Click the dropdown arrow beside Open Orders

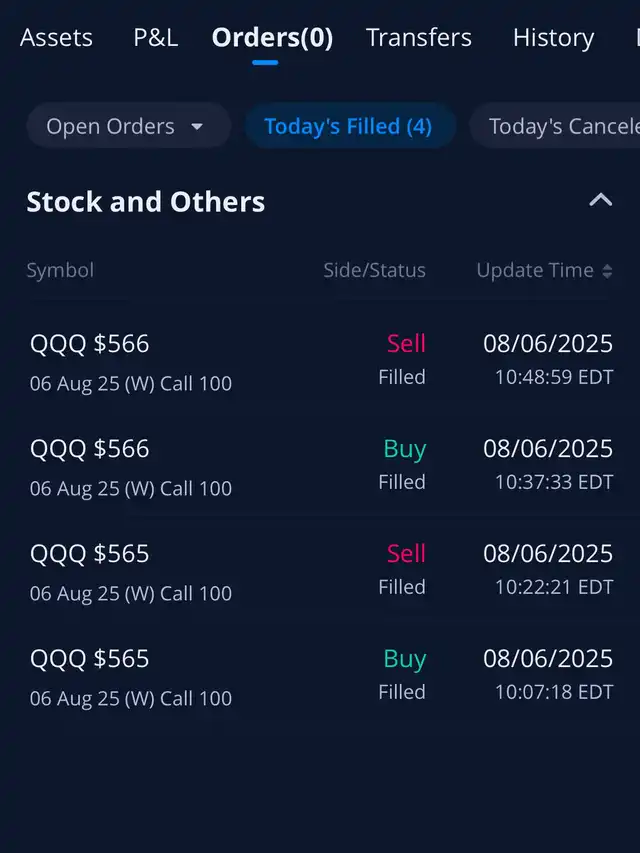[197, 127]
